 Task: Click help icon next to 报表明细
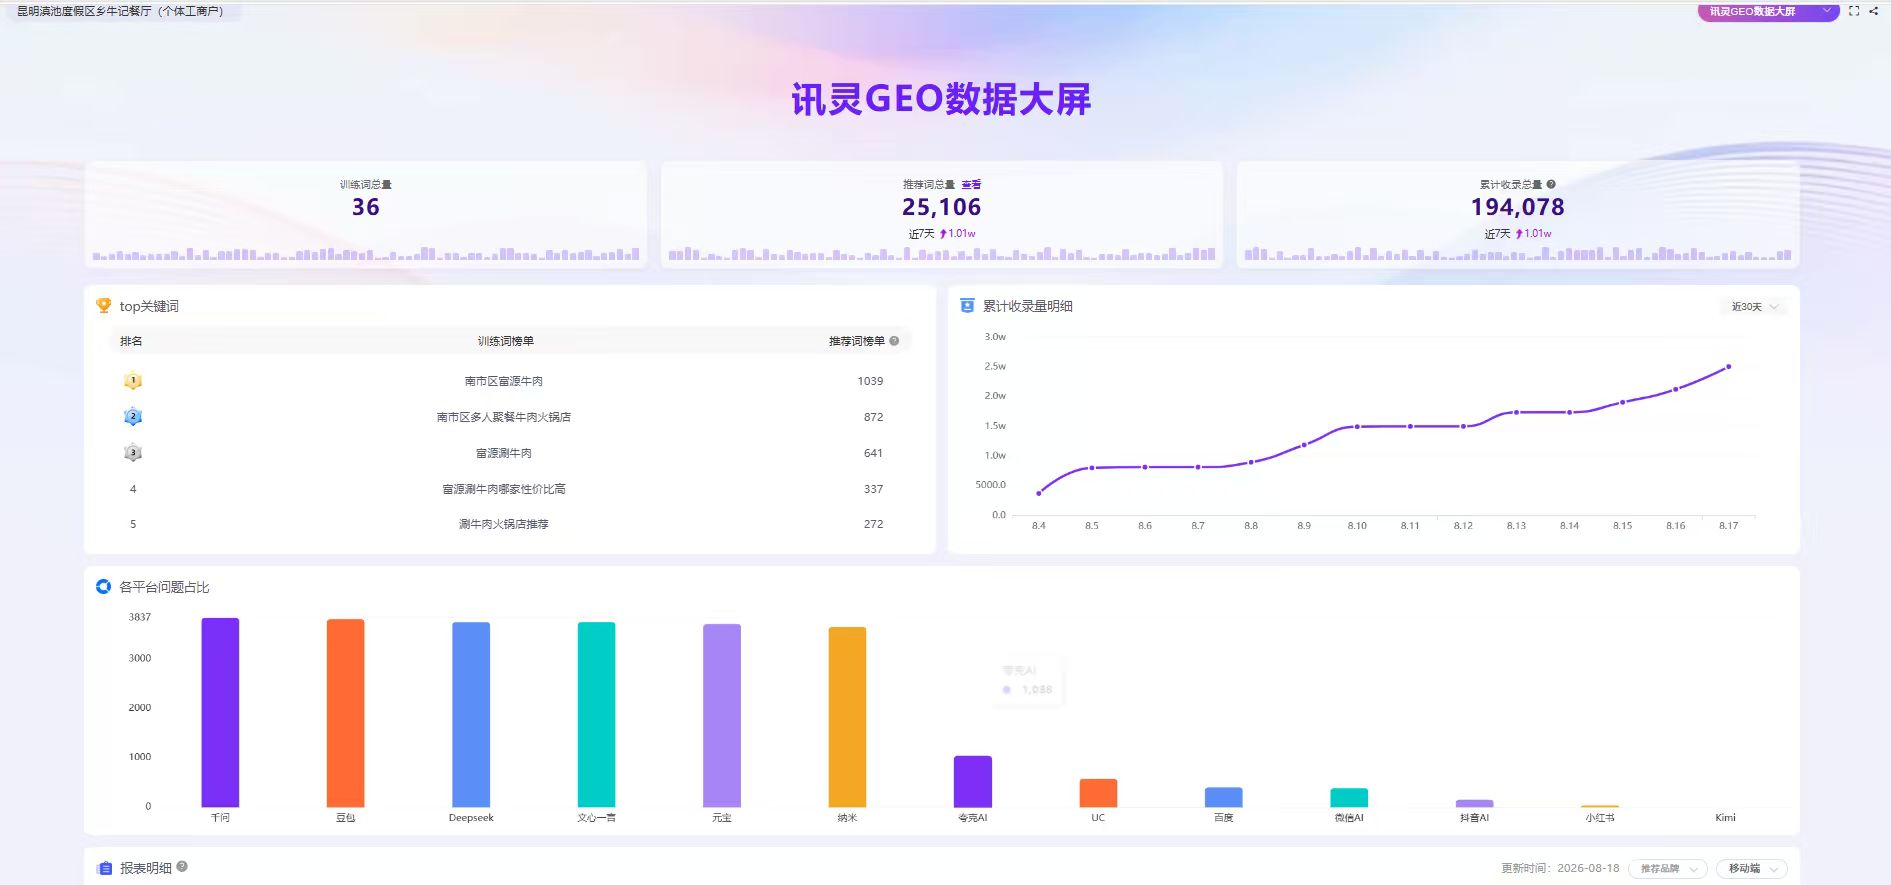click(182, 867)
